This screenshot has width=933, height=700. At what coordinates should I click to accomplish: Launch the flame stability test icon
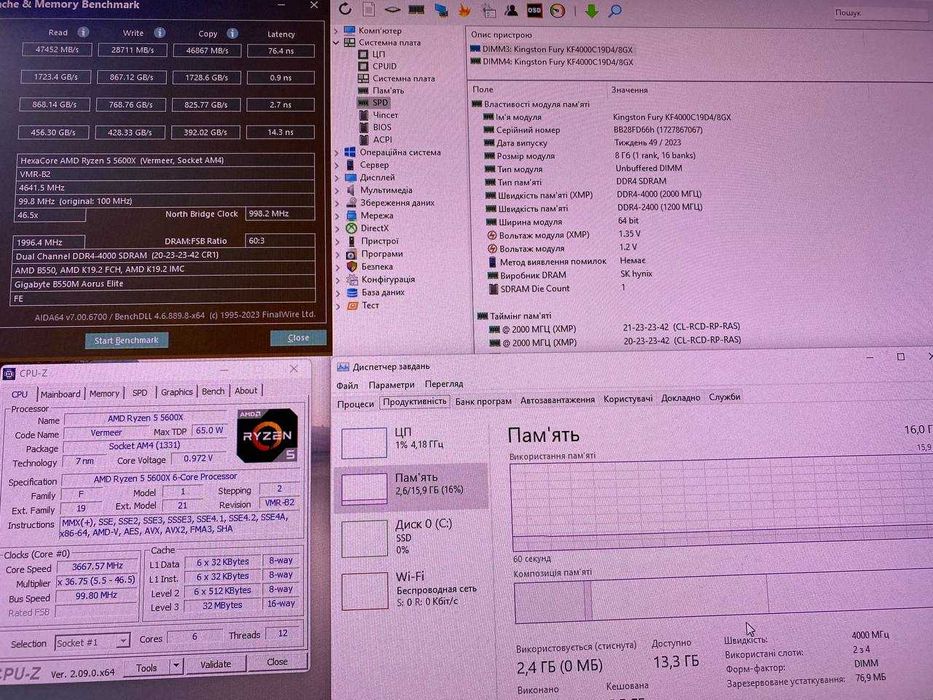[464, 10]
